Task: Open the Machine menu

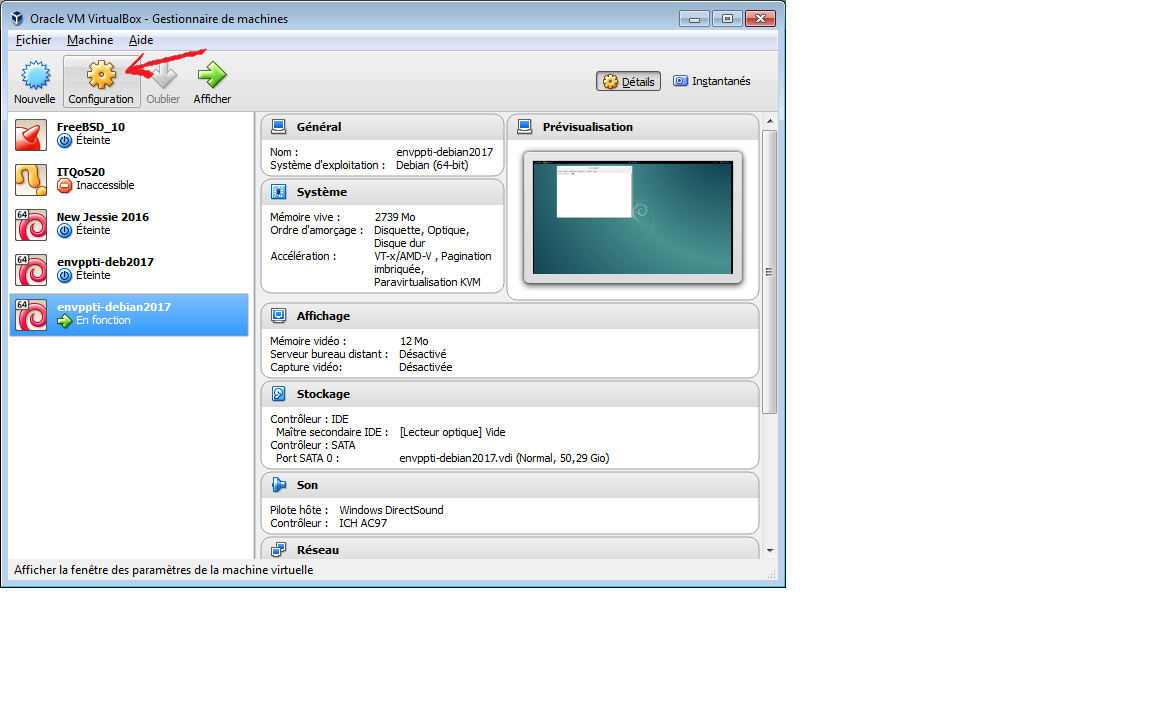Action: 90,40
